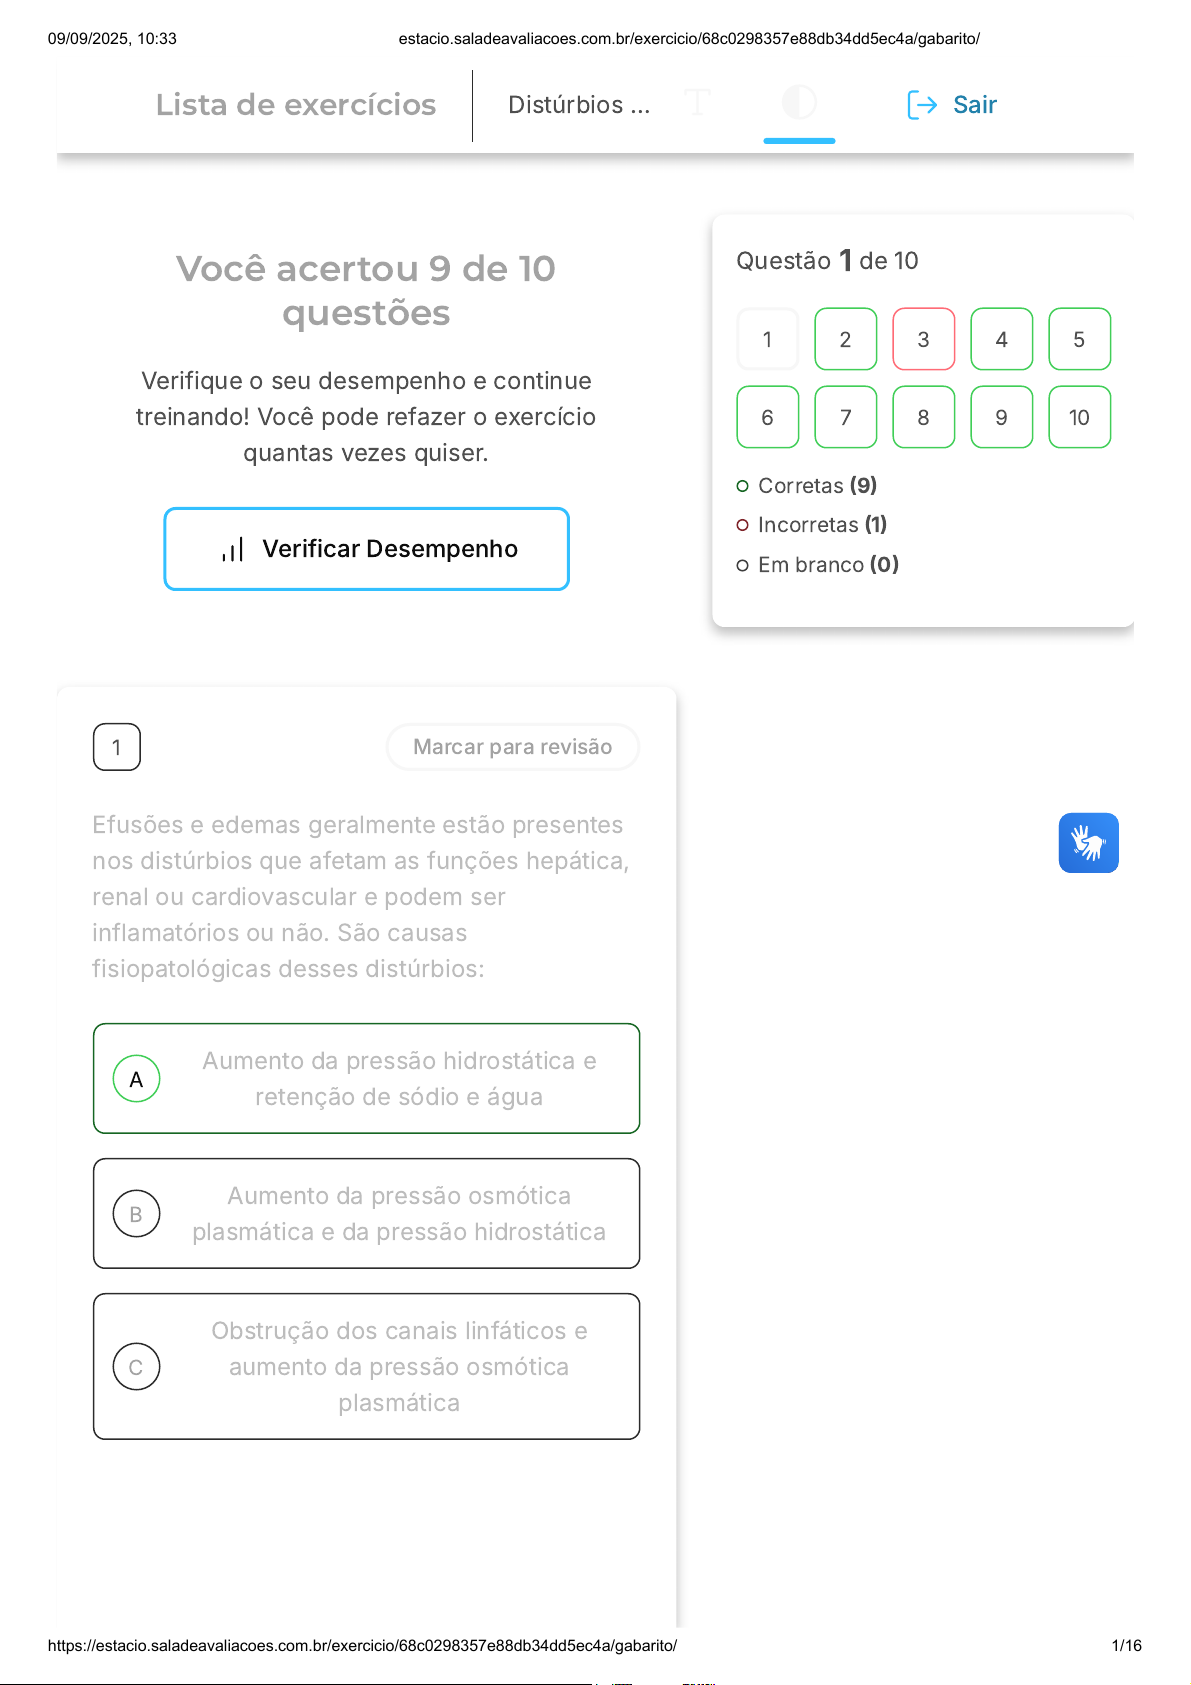
Task: Click the Sair link text
Action: [974, 105]
